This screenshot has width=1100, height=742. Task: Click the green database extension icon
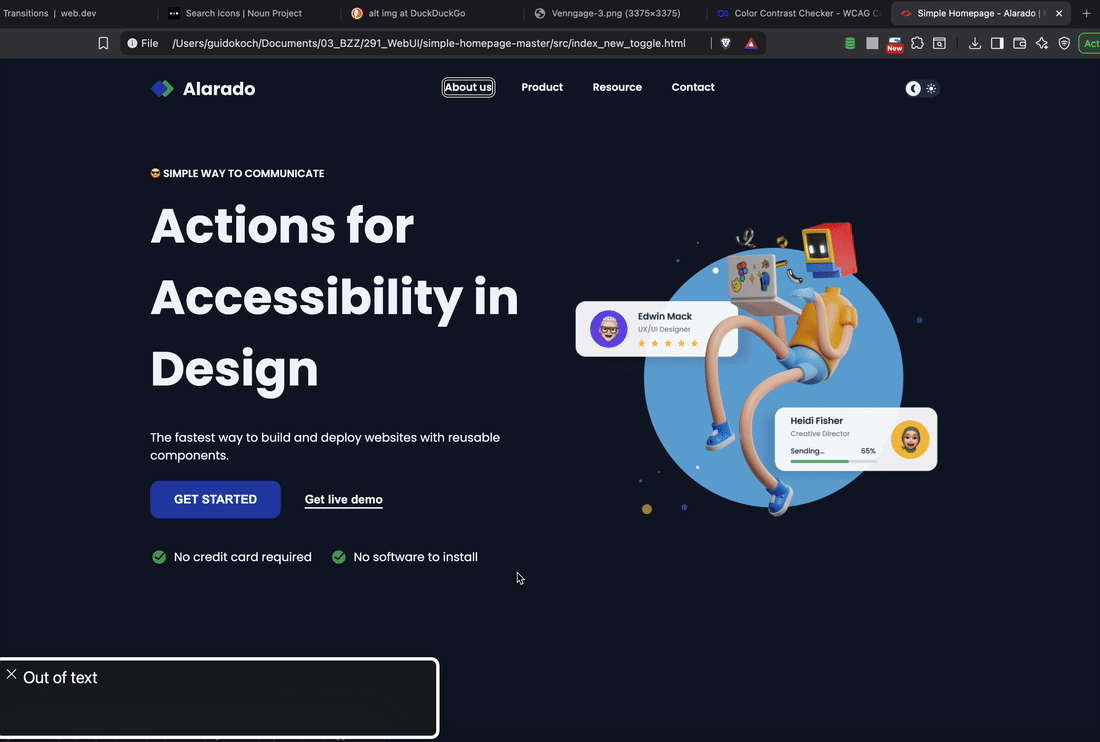tap(850, 44)
